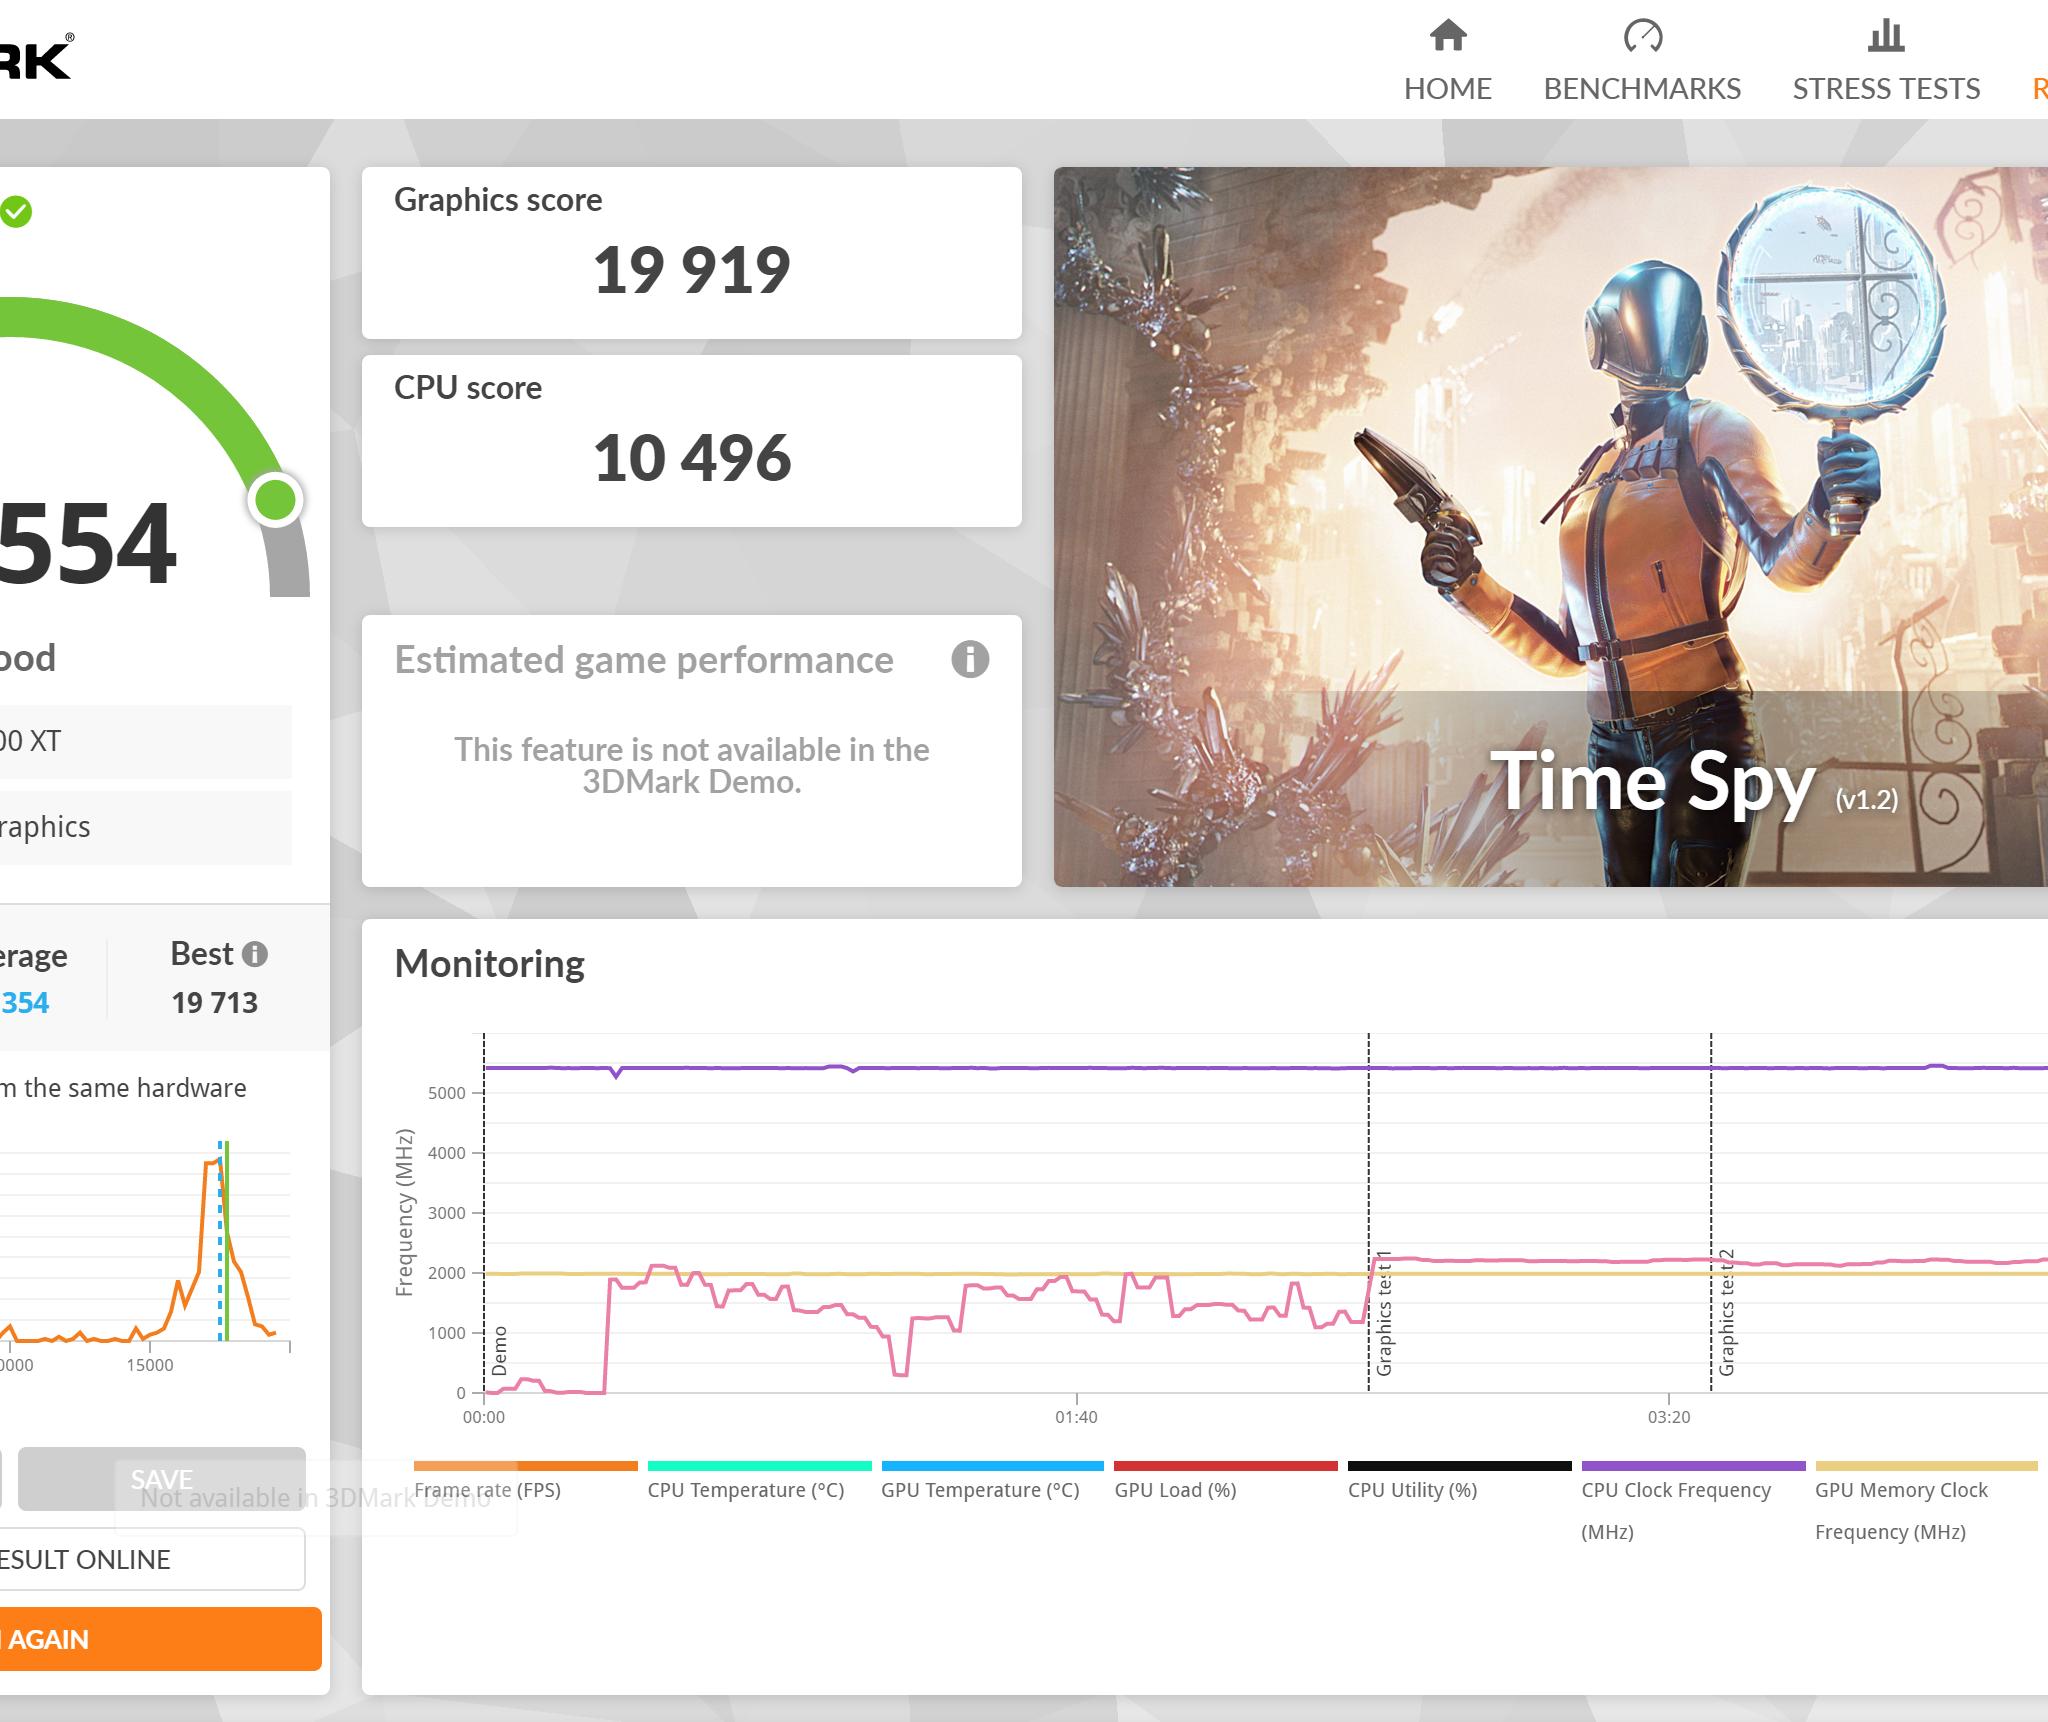
Task: Click the Time Spy benchmark image
Action: [1550, 527]
